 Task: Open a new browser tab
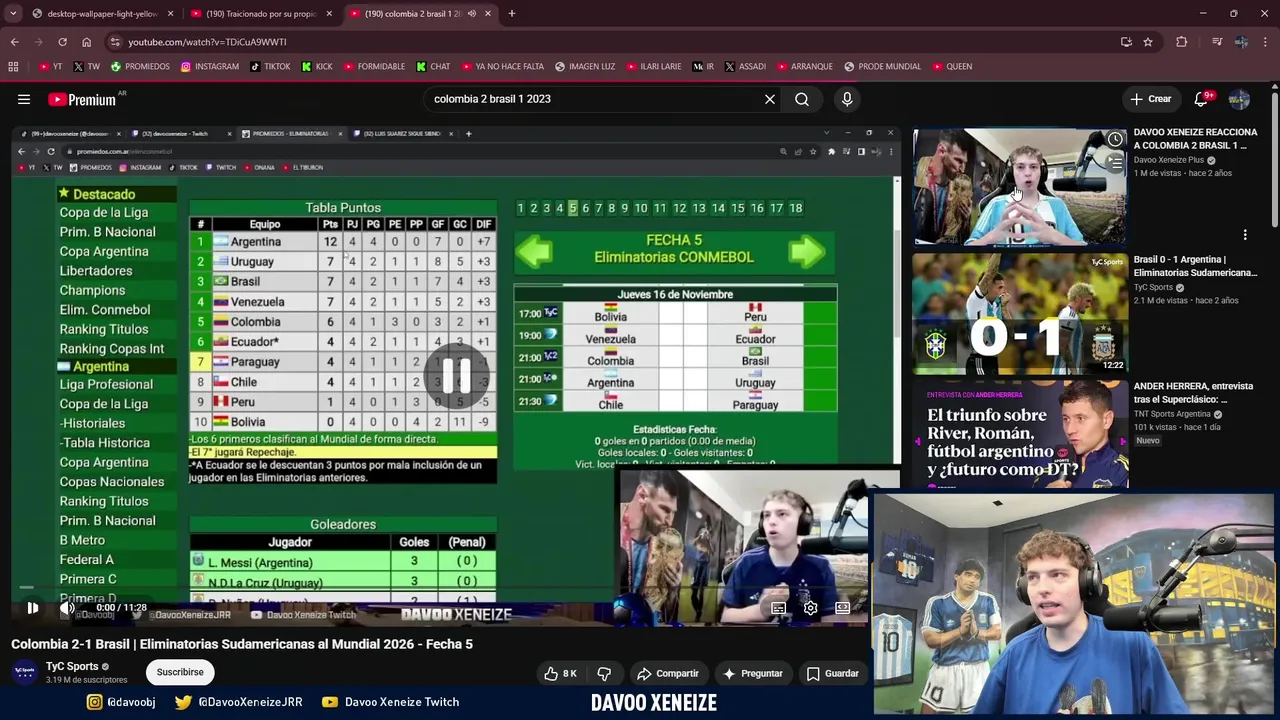point(512,14)
